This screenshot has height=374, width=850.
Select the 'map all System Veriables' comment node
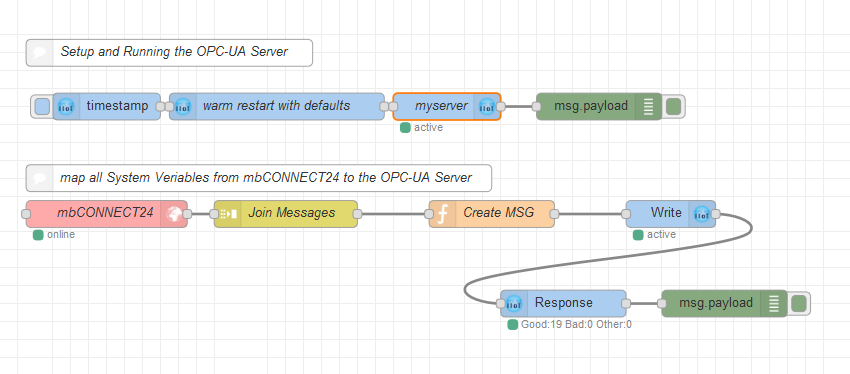(259, 178)
